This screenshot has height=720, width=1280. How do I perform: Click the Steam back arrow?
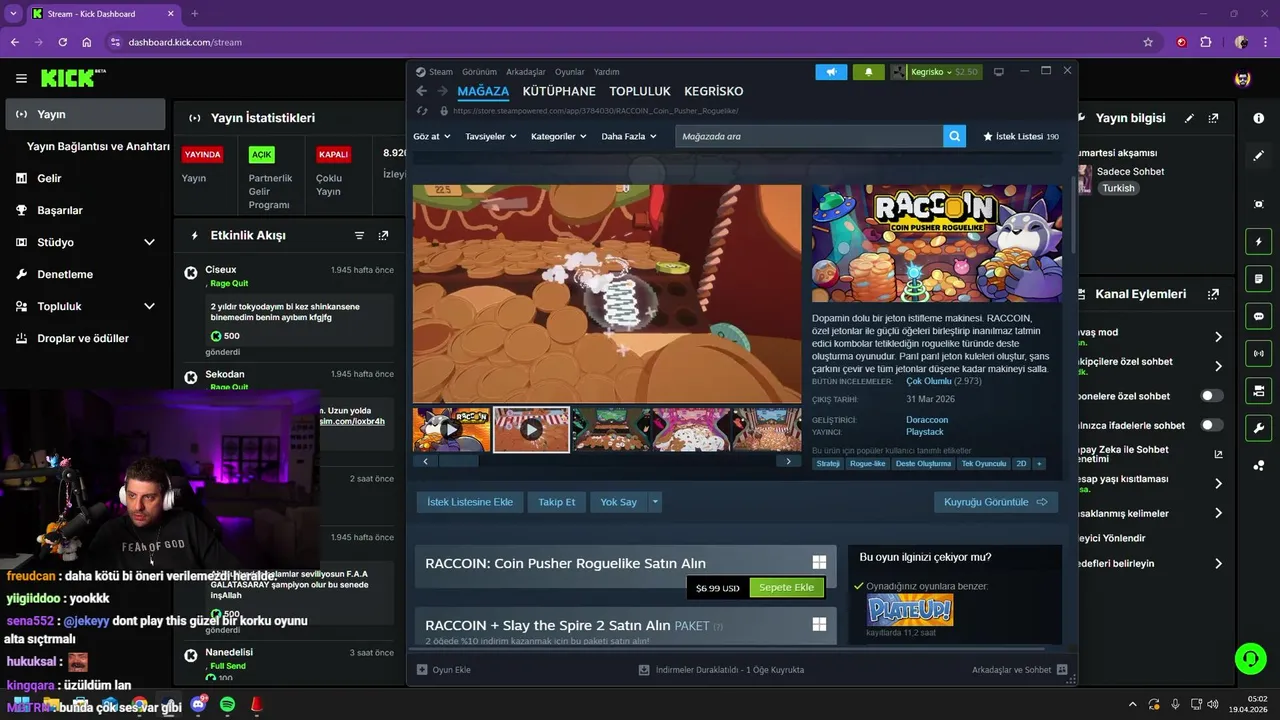click(421, 91)
